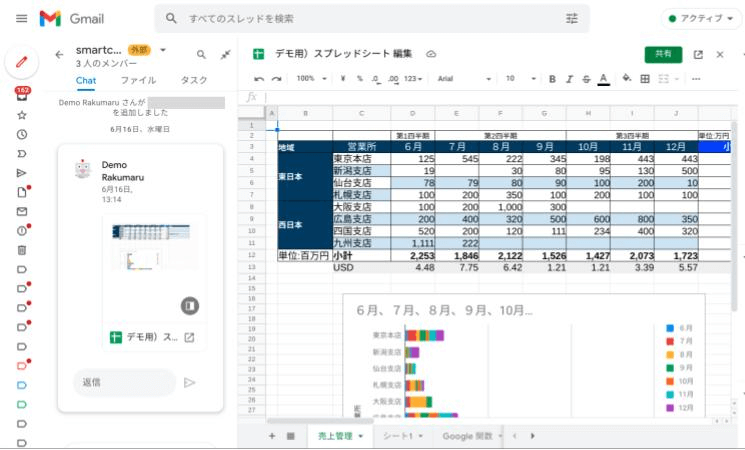Open spreadsheet in a new window
This screenshot has height=450, width=745.
698,55
